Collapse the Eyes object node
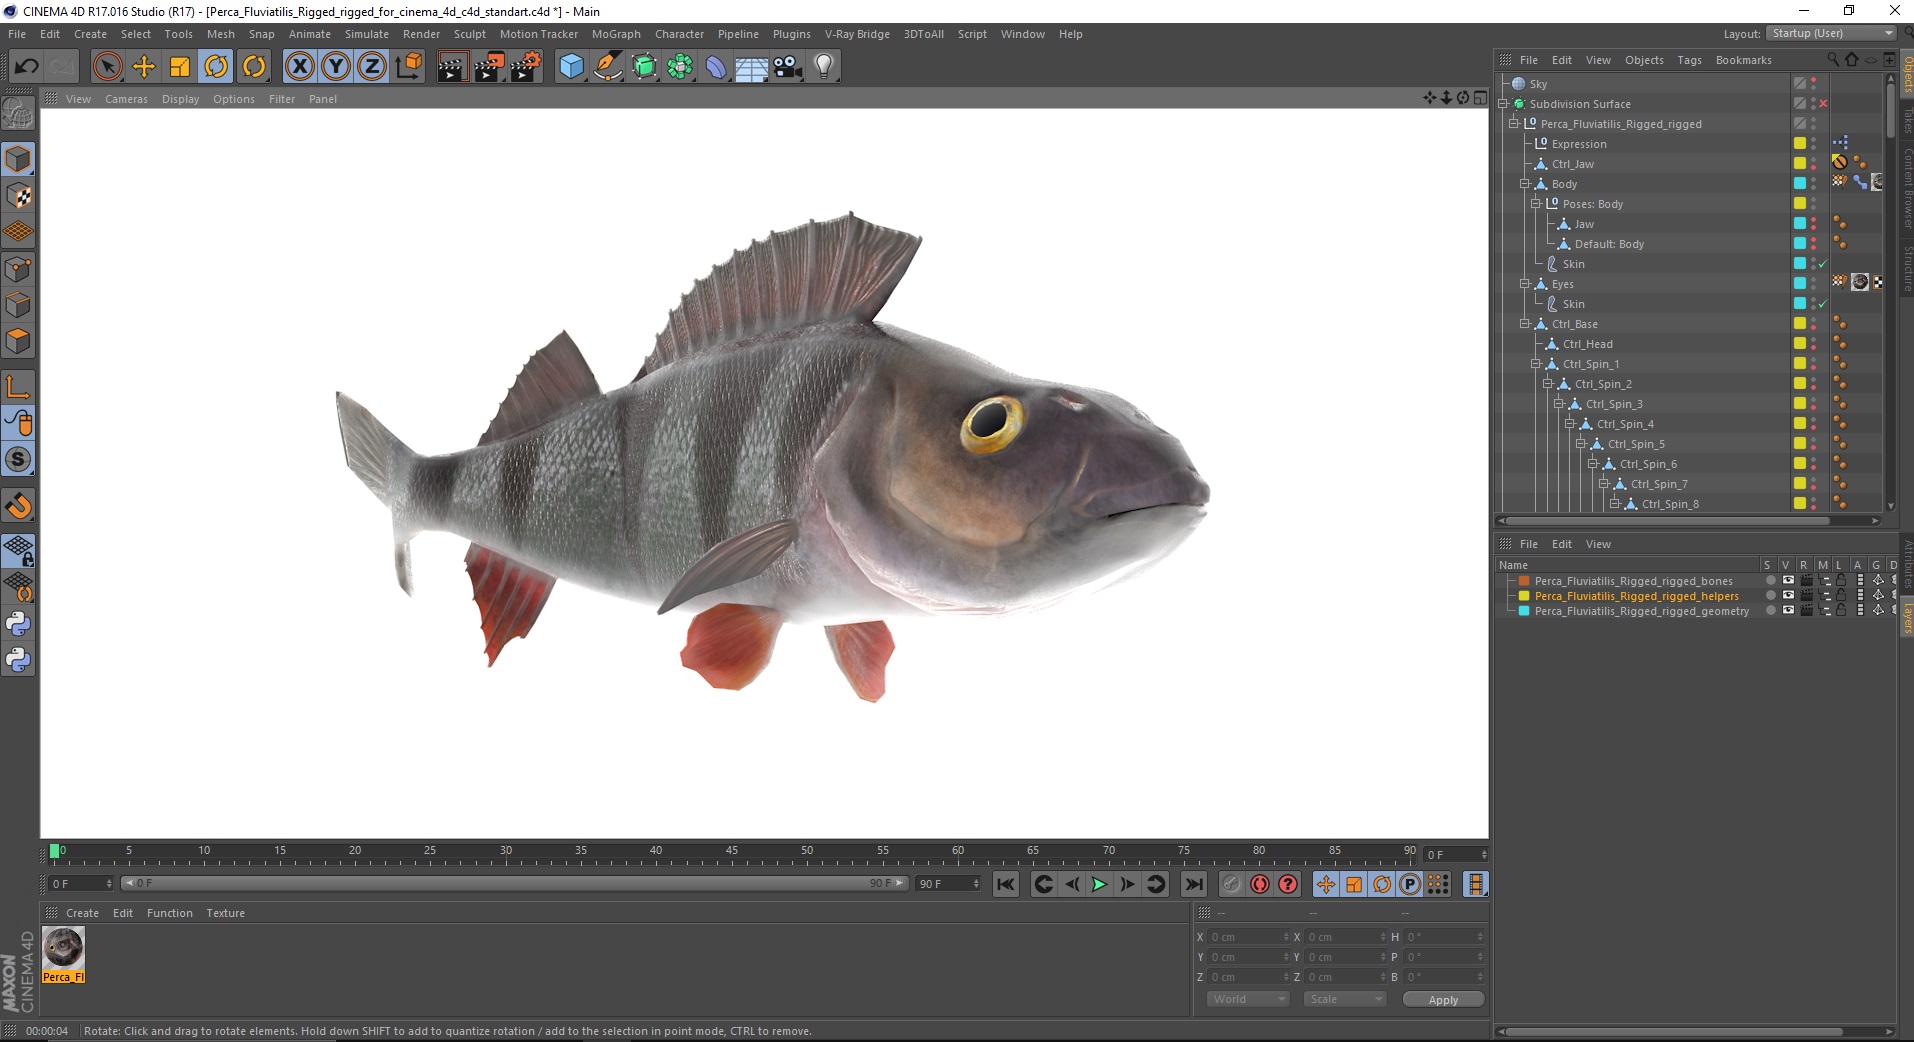This screenshot has height=1042, width=1914. 1525,284
